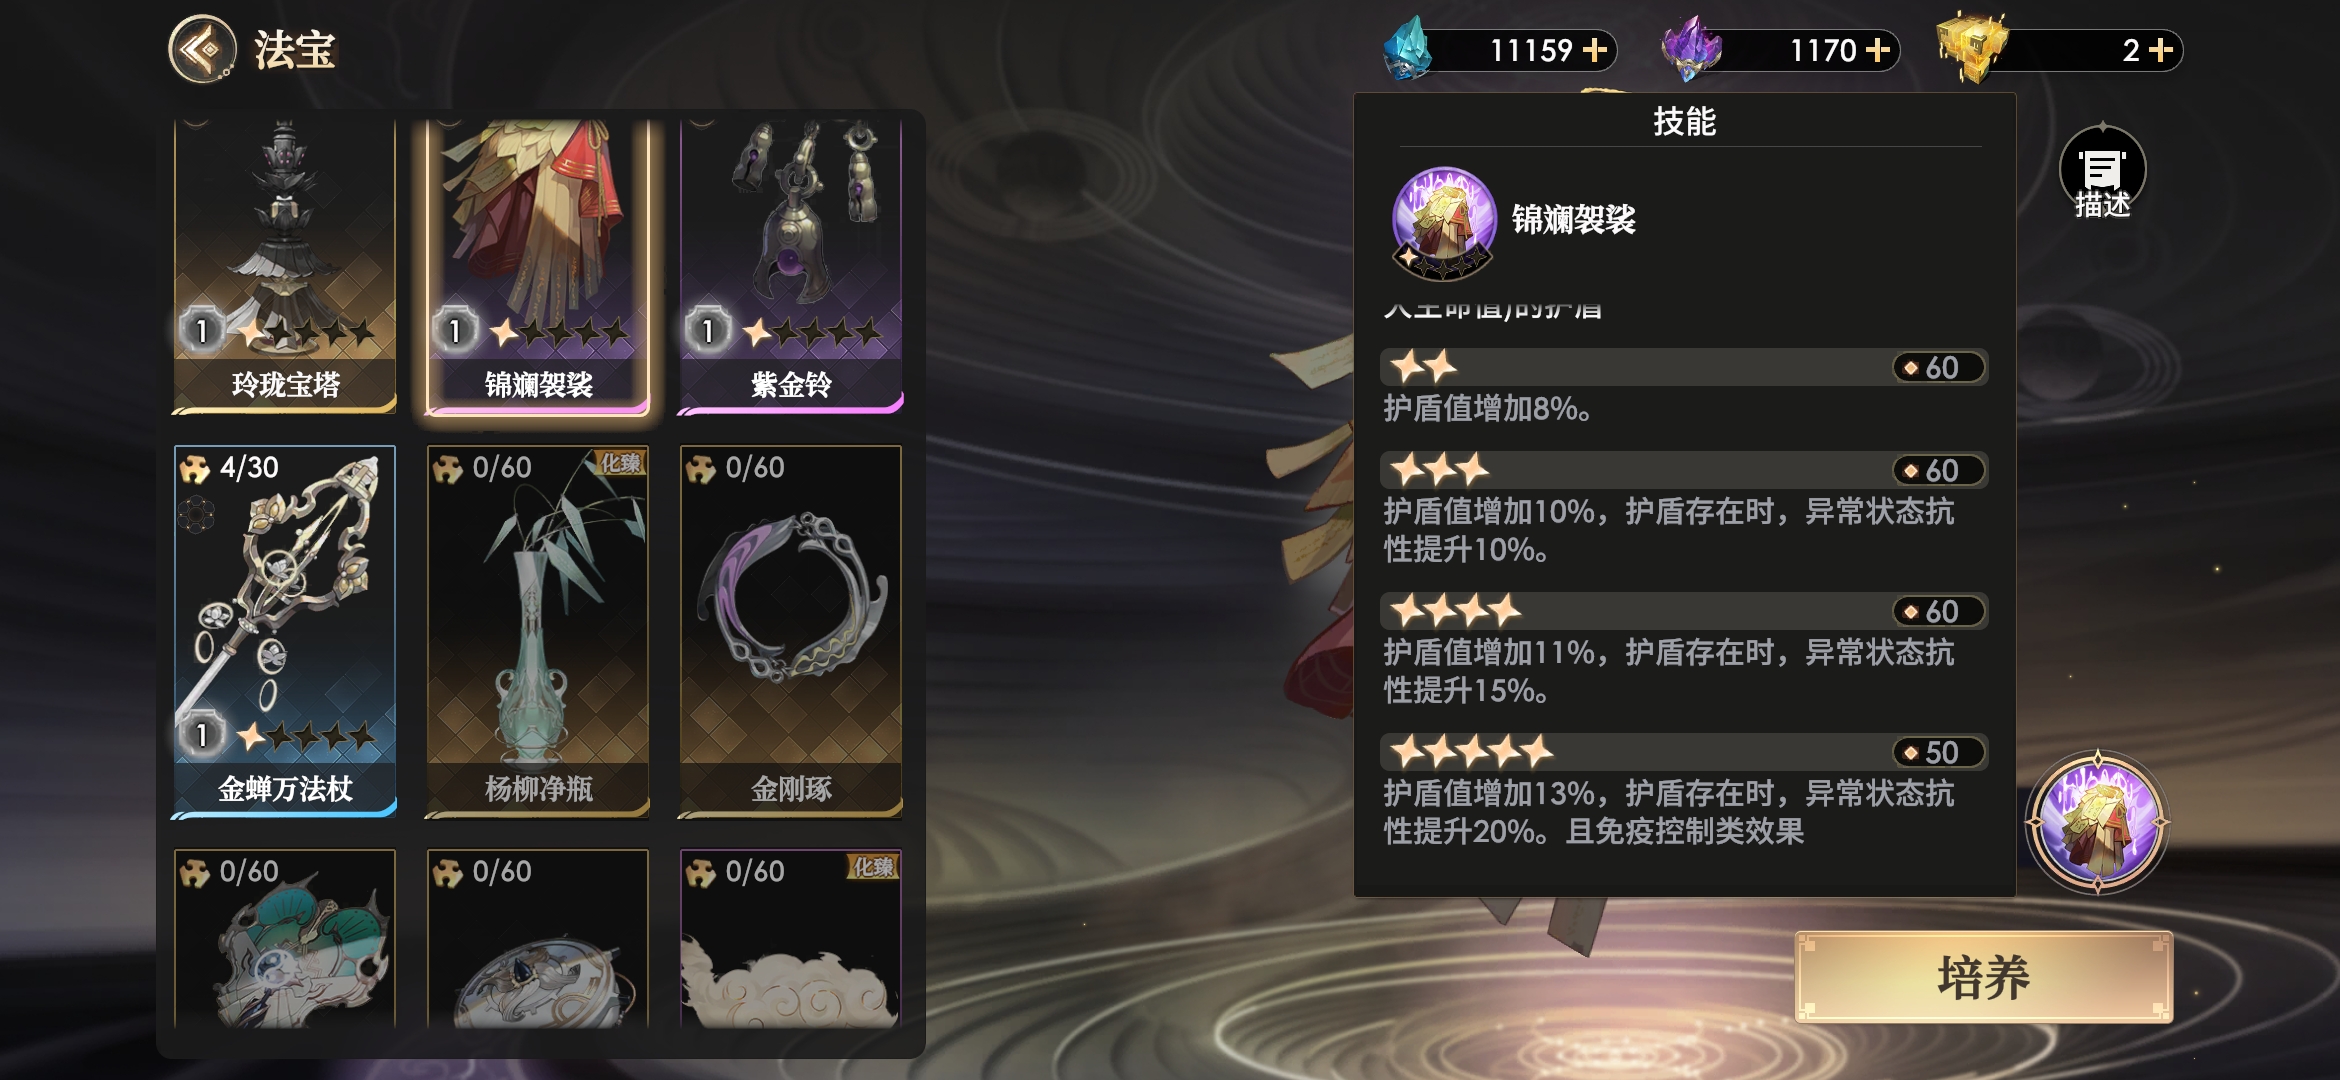Select the 锦斓袈裟 treasure card

click(538, 265)
